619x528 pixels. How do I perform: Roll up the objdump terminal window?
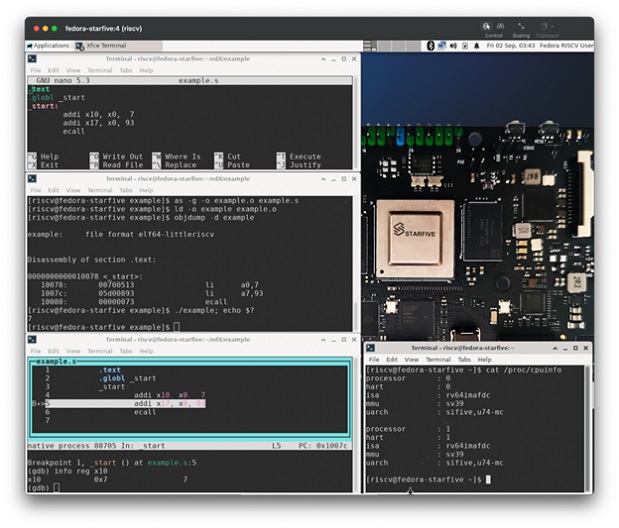pos(323,179)
